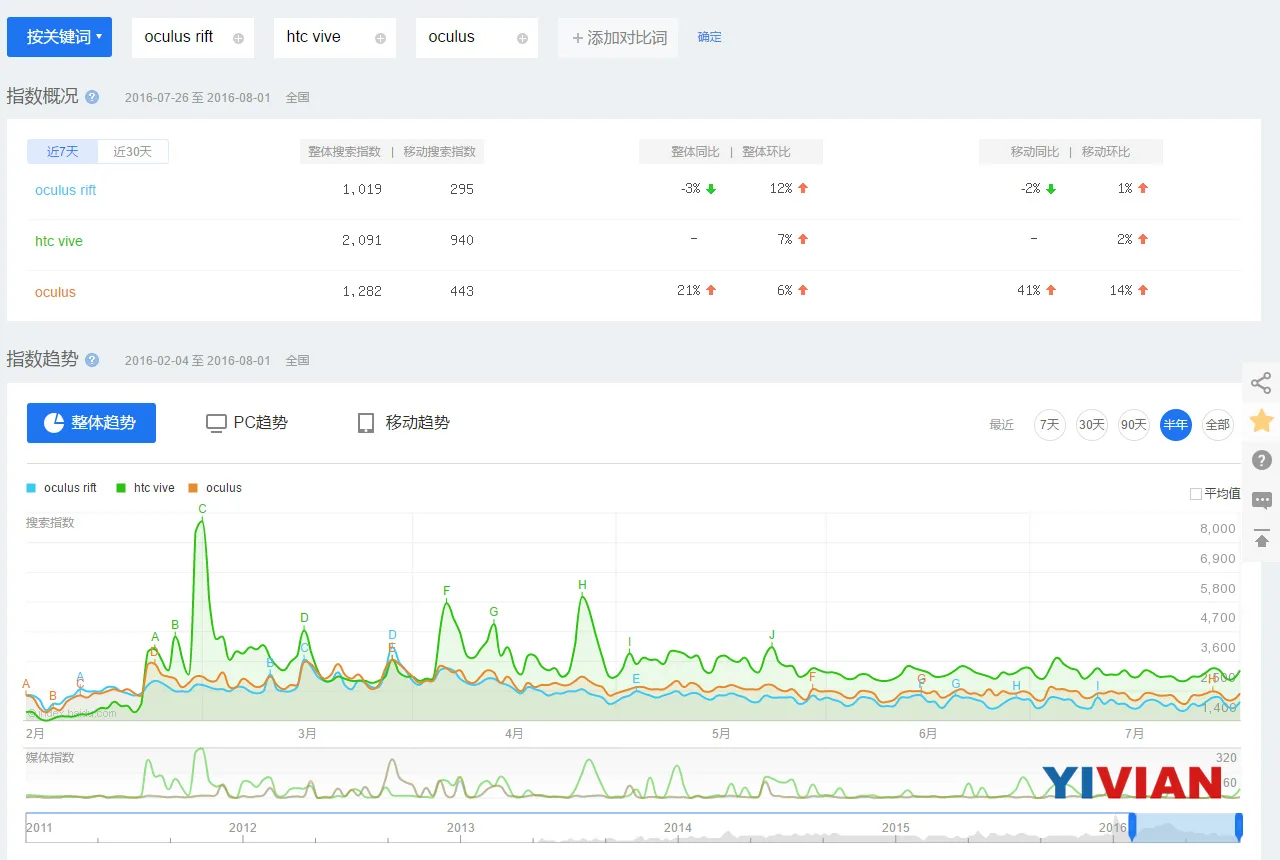Open the oculus rift keyword link in table
Image resolution: width=1280 pixels, height=860 pixels.
pyautogui.click(x=66, y=190)
